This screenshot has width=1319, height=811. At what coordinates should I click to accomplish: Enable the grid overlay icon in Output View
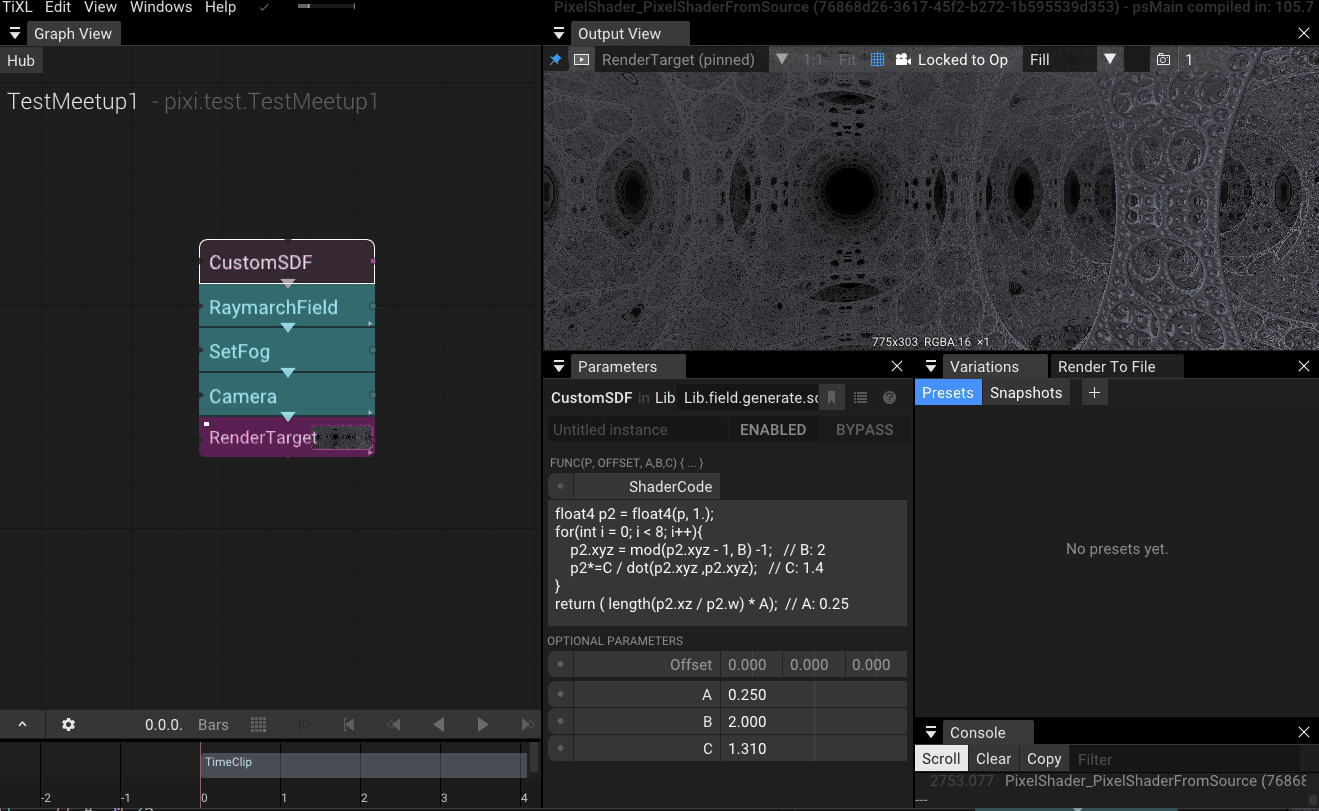click(877, 59)
